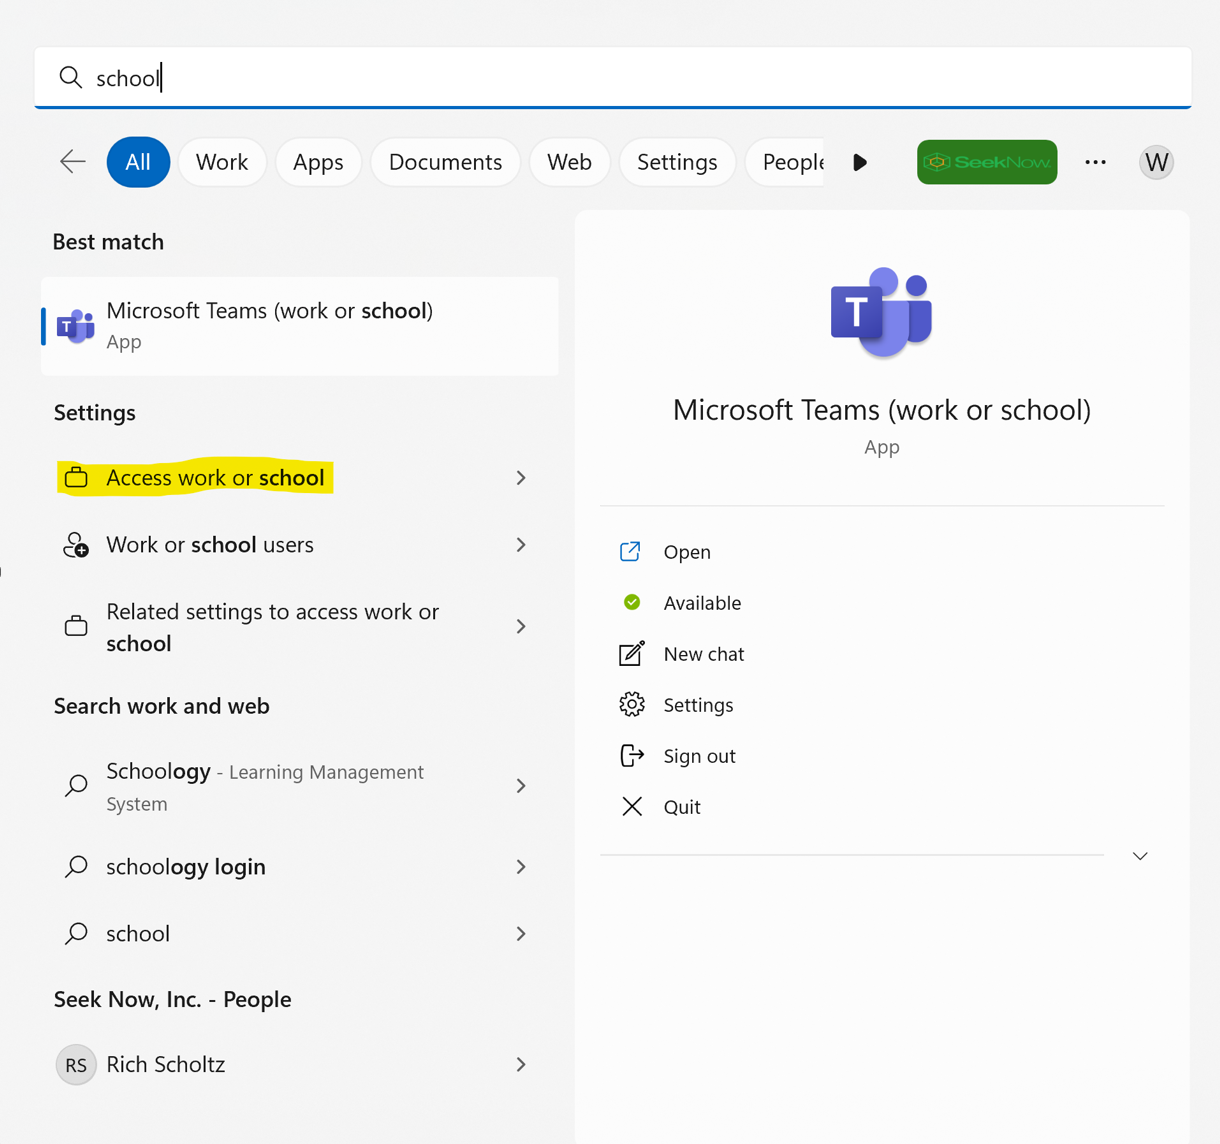1220x1144 pixels.
Task: Select the All filter tab
Action: pos(138,162)
